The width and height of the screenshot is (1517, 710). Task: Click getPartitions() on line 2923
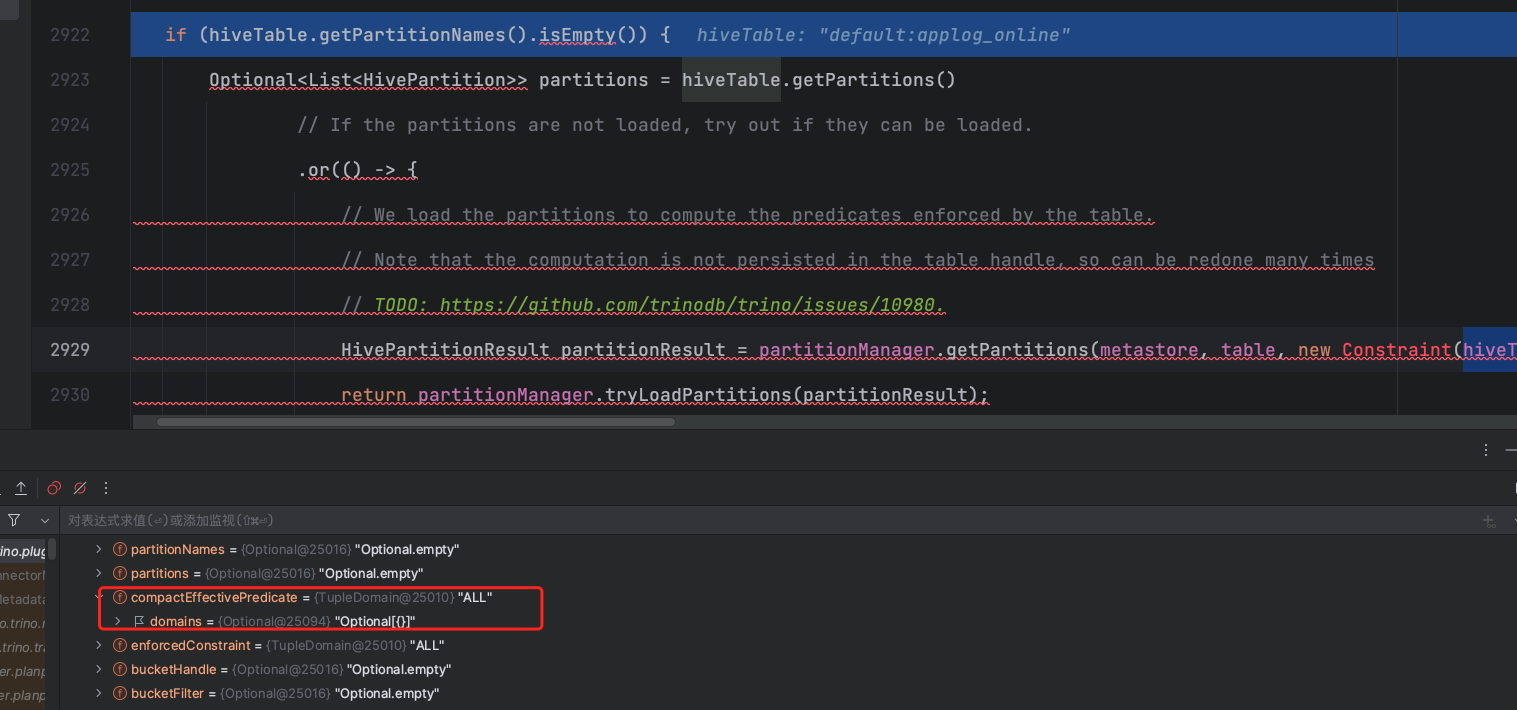click(873, 80)
